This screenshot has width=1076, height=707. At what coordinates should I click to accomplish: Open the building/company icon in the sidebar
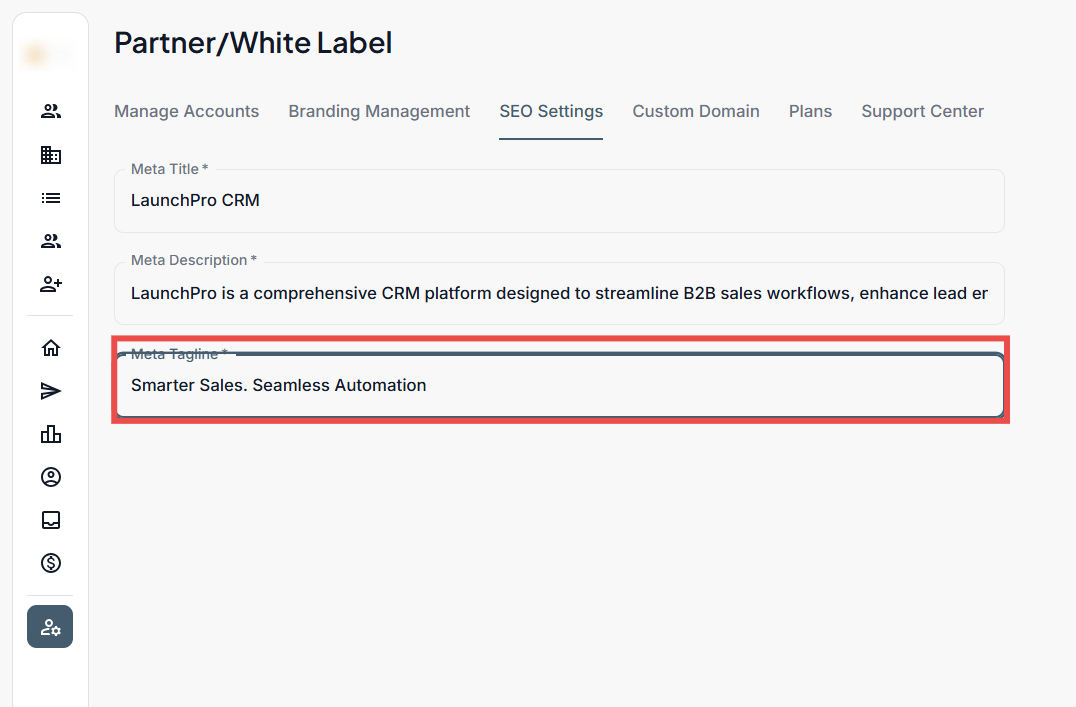(x=50, y=155)
